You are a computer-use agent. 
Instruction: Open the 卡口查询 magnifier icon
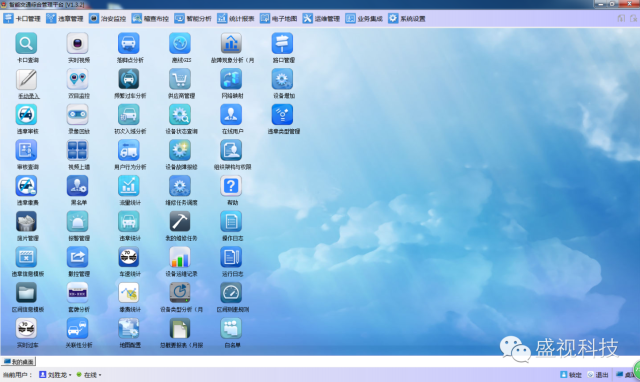26,43
